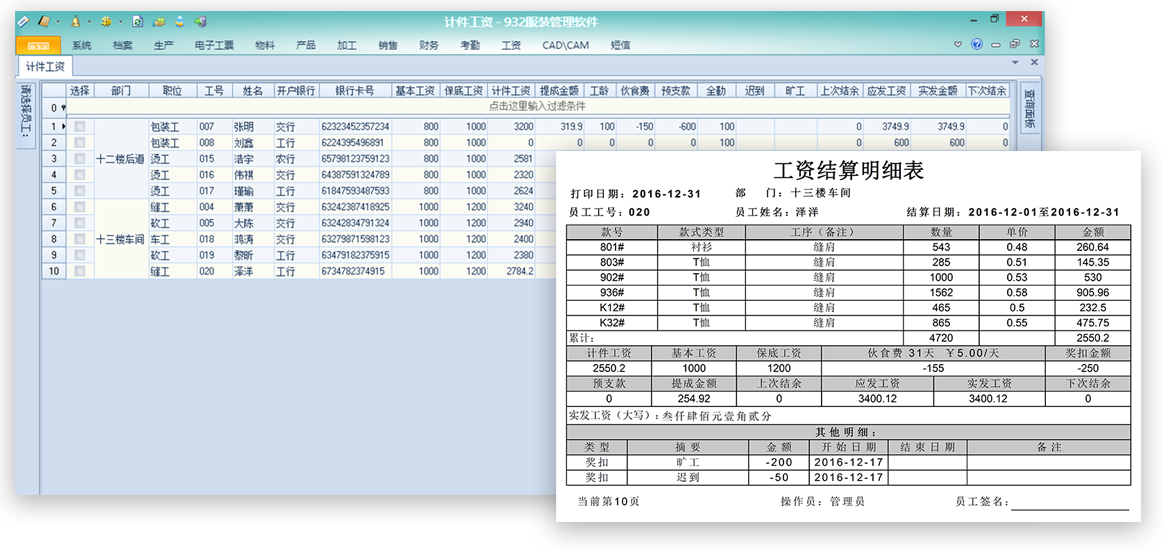Click the yellow bell-shaped icon in top toolbar

click(x=75, y=21)
